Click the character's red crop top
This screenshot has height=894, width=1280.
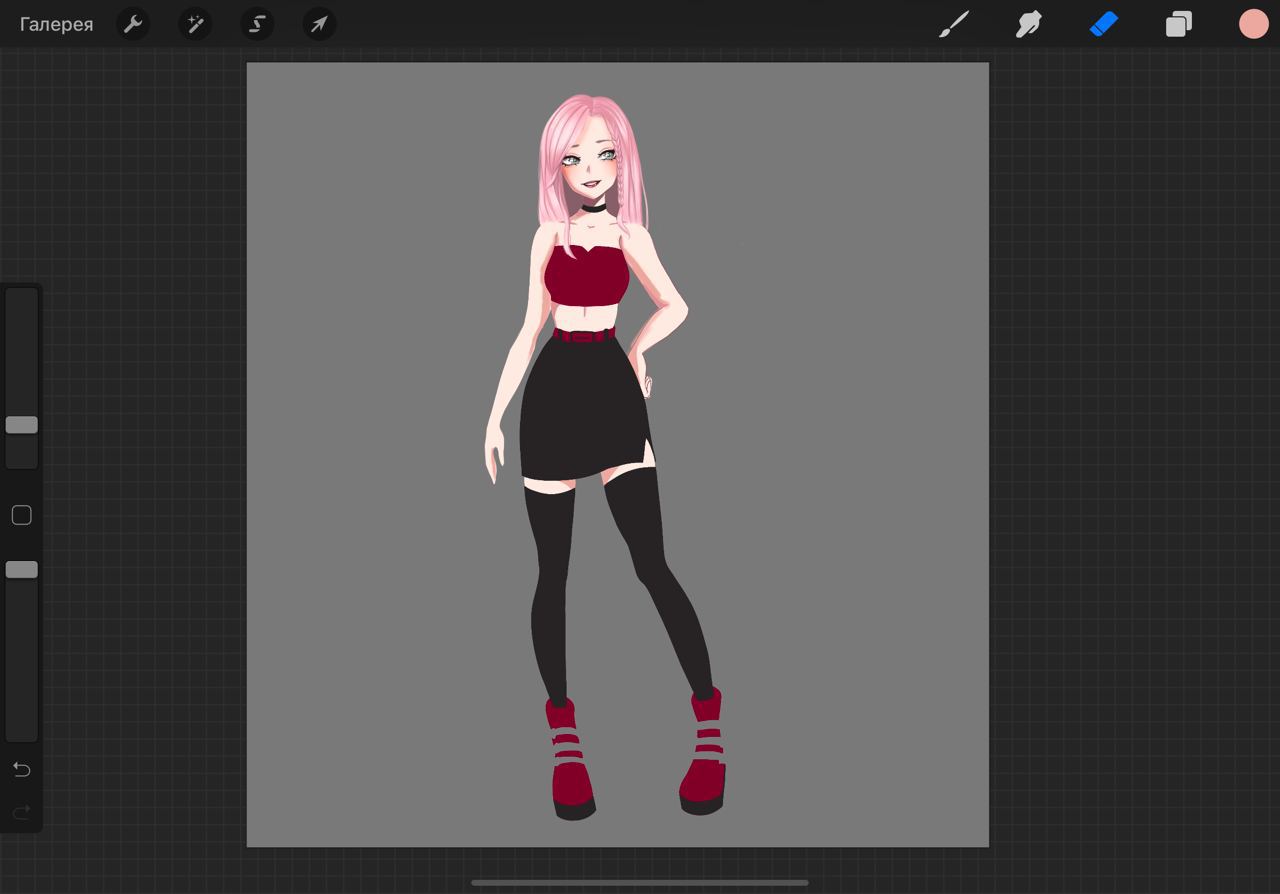[587, 278]
